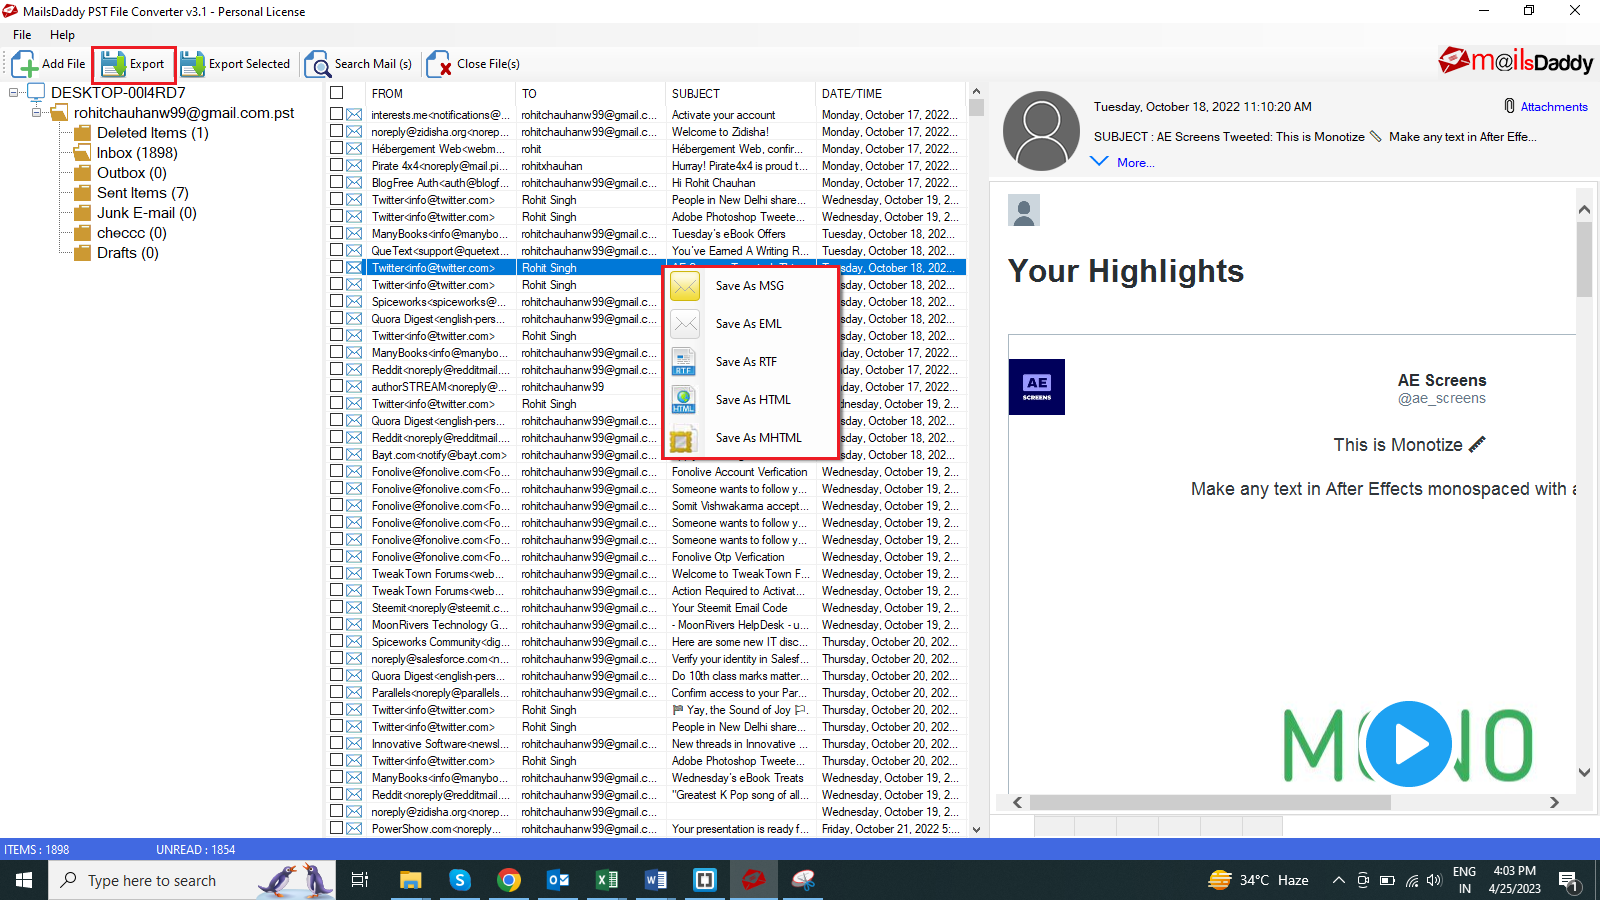Open the @ae_screens handle link

coord(1441,398)
